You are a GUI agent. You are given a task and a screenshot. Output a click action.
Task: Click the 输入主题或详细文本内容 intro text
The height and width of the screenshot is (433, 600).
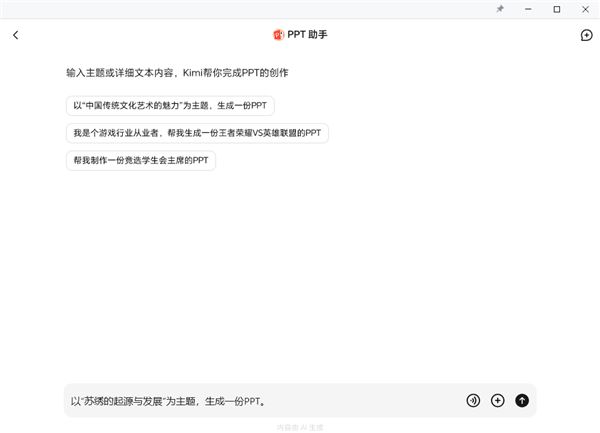point(177,73)
